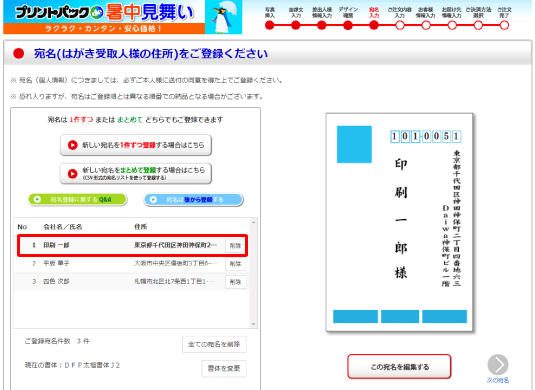Click the highlighted address-input step circle
The width and height of the screenshot is (535, 390).
[x=374, y=25]
